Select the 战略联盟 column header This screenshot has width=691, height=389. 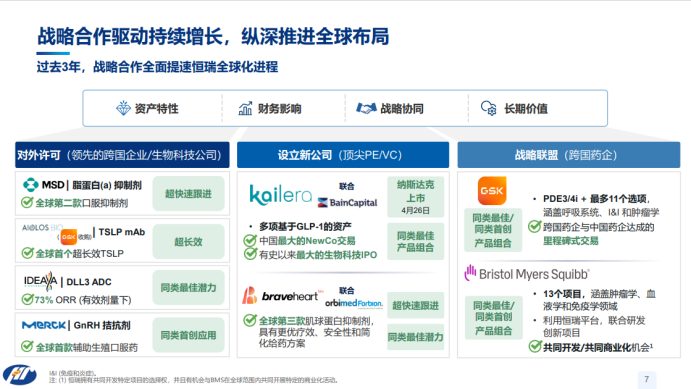(x=568, y=155)
